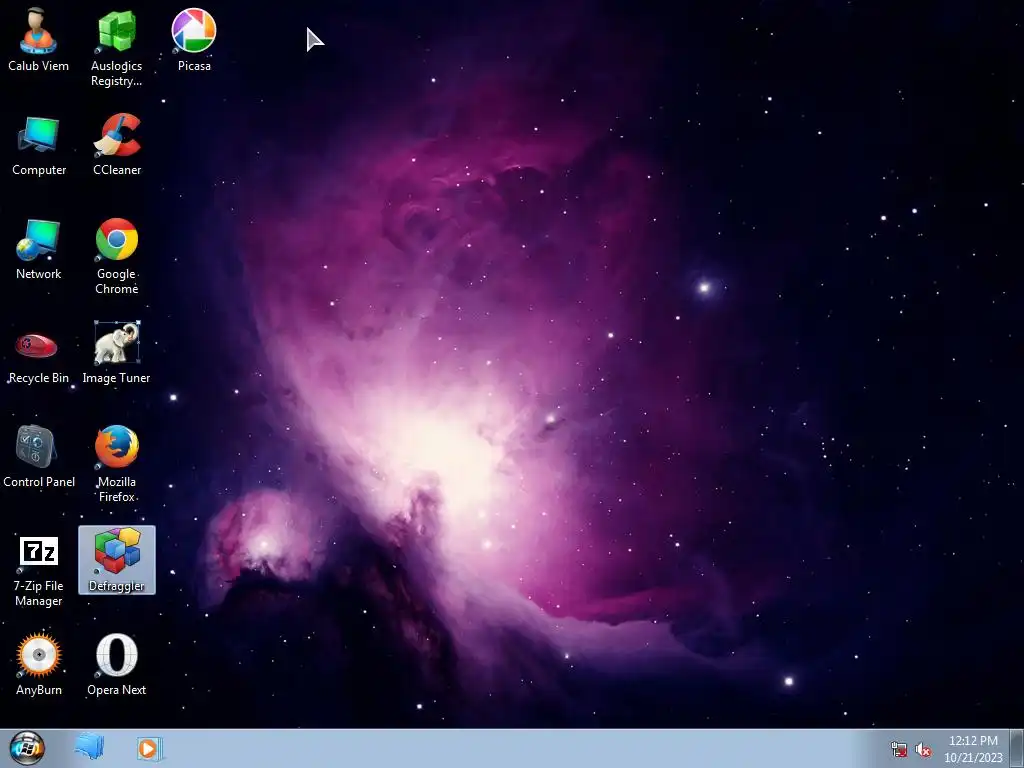This screenshot has width=1024, height=768.
Task: Open the Windows Start orb
Action: [x=27, y=748]
